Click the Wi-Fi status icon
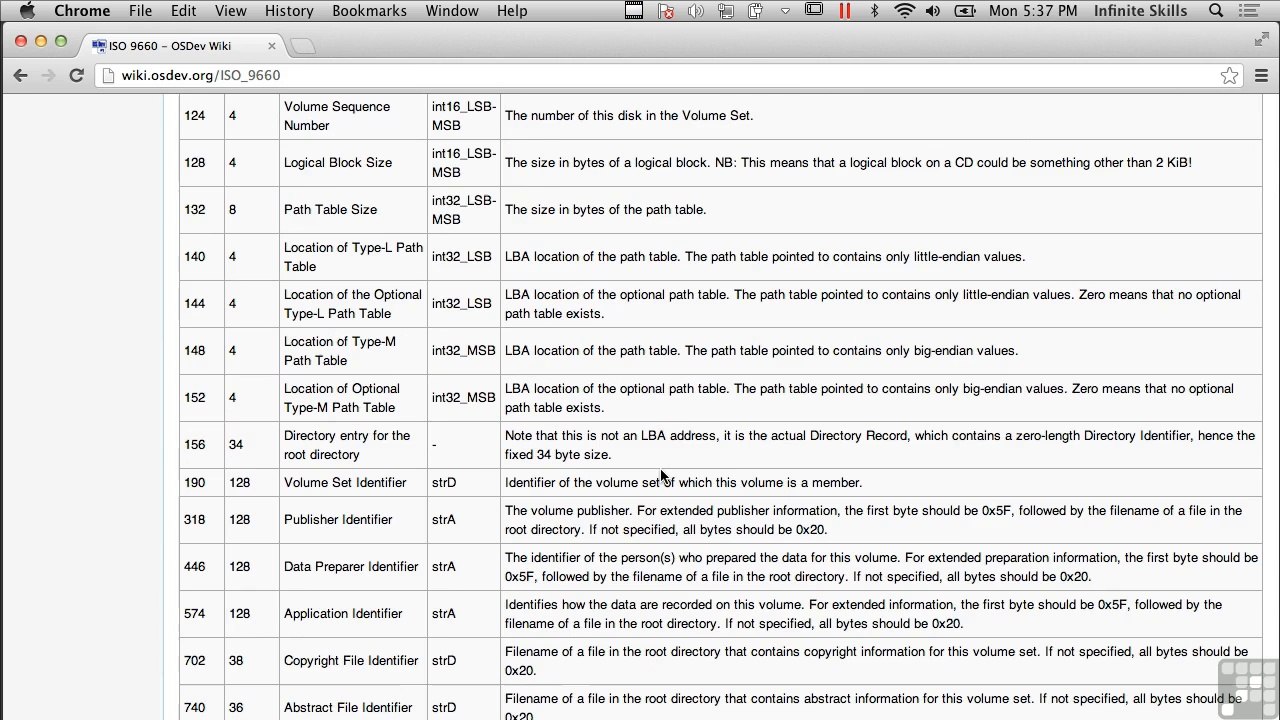This screenshot has width=1280, height=720. pos(904,11)
